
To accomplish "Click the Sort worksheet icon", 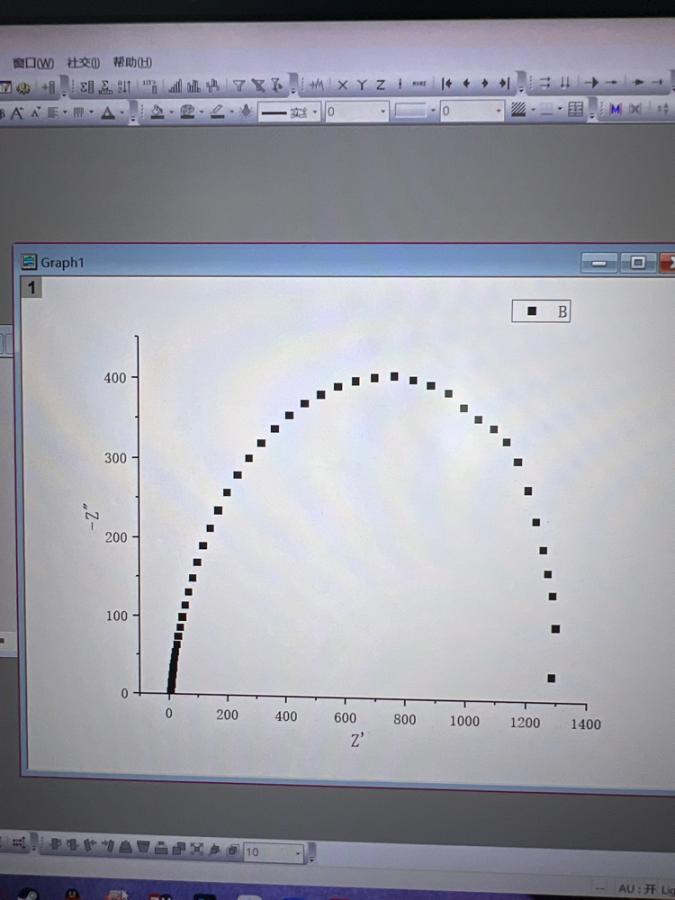I will point(124,86).
